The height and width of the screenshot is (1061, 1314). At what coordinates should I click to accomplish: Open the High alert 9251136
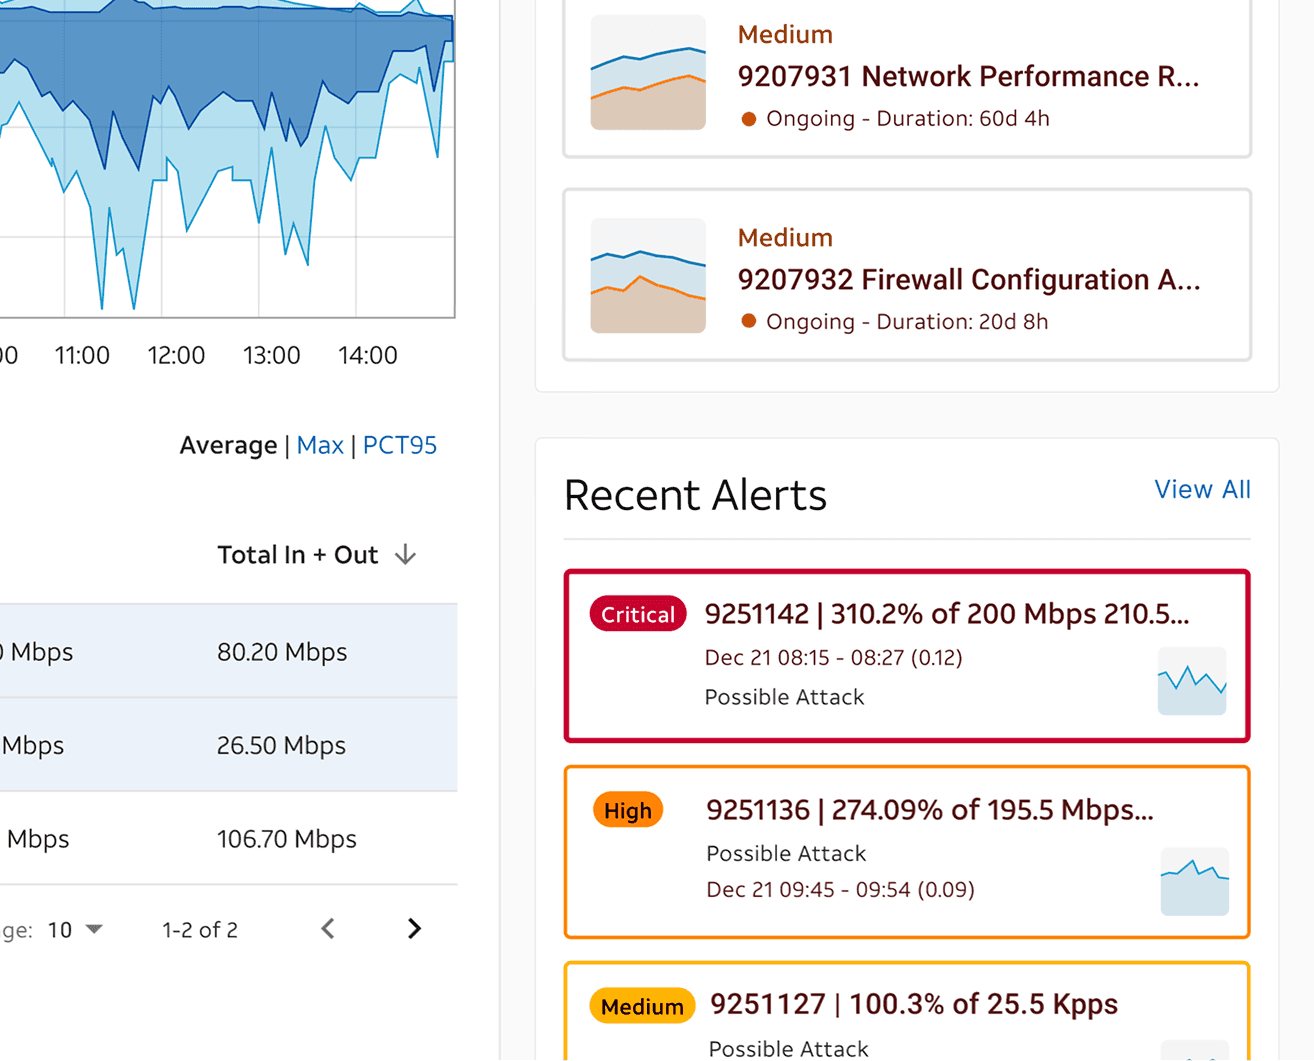tap(907, 852)
